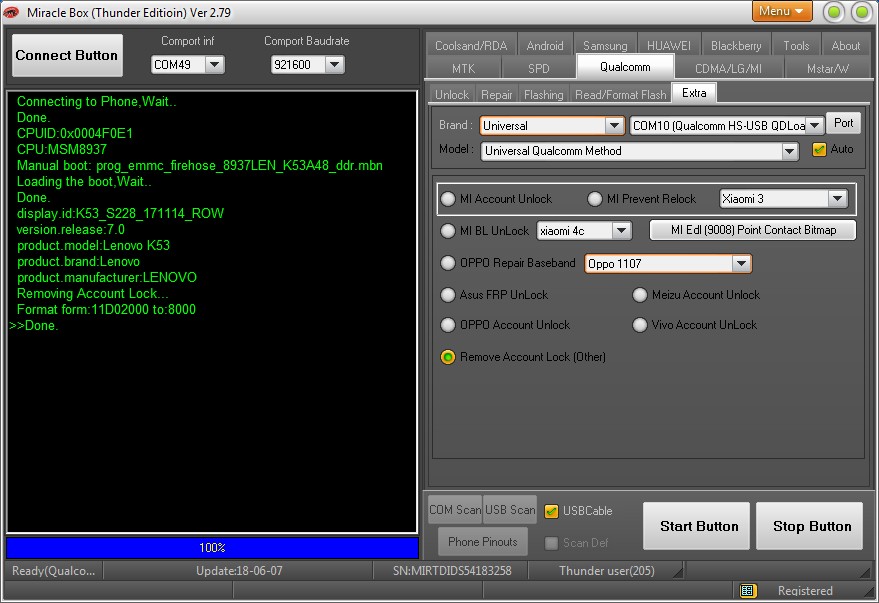Click the SN:MIRTDIDS54183258 status field
This screenshot has width=879, height=603.
(x=452, y=570)
